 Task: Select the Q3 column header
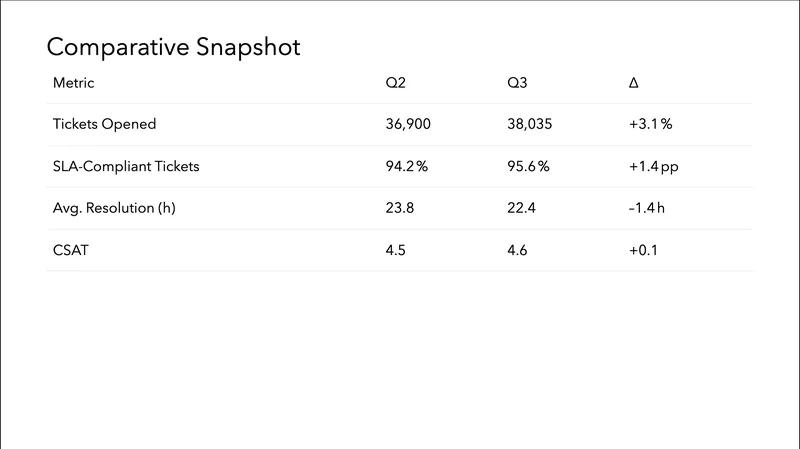click(518, 83)
